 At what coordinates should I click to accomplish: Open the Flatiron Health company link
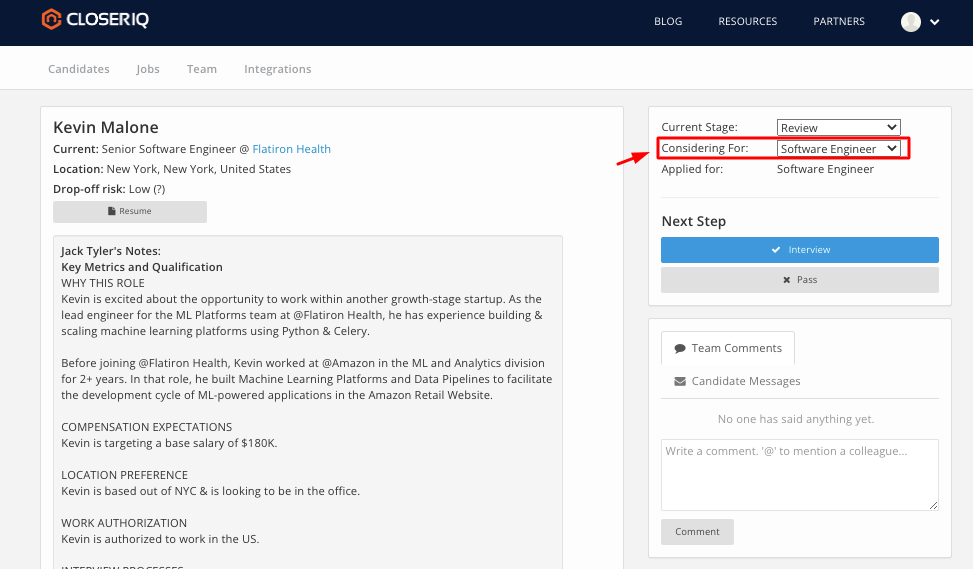pos(291,149)
